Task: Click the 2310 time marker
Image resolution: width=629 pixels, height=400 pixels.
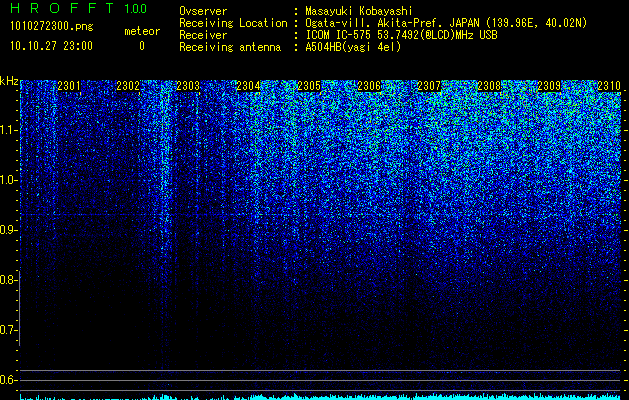Action: click(x=609, y=86)
